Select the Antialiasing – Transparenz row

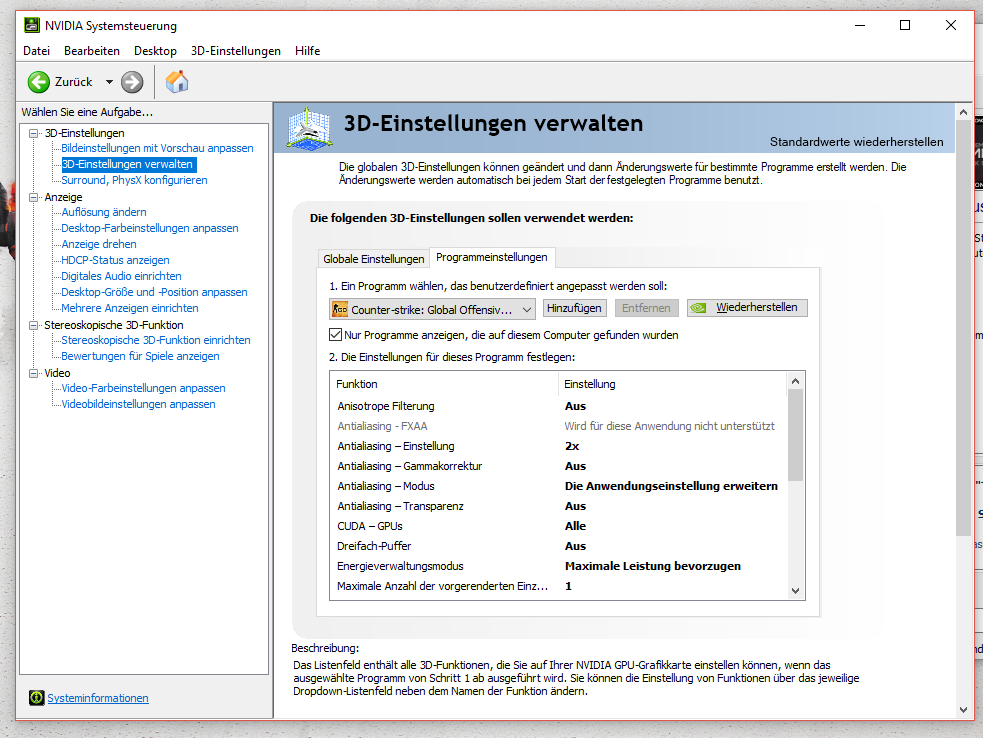pos(558,507)
